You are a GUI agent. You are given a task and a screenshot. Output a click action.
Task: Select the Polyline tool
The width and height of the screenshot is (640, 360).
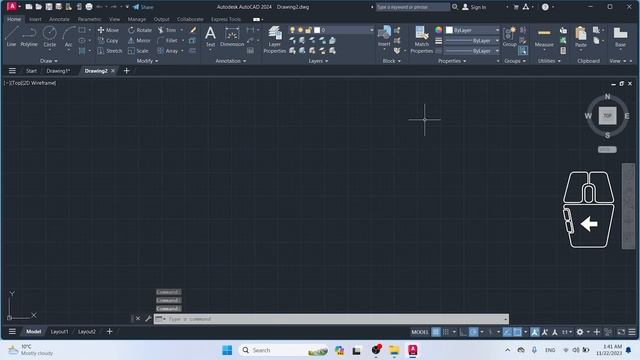coord(29,36)
